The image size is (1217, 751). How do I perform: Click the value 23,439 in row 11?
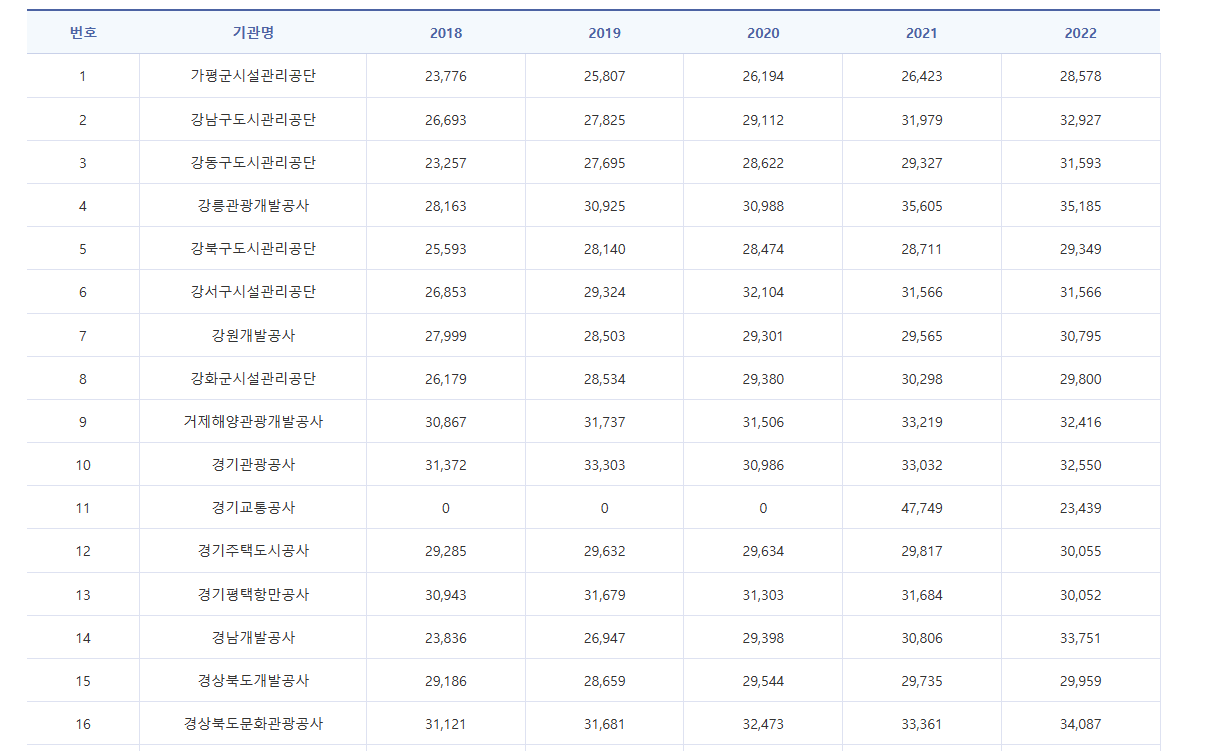pyautogui.click(x=1081, y=508)
